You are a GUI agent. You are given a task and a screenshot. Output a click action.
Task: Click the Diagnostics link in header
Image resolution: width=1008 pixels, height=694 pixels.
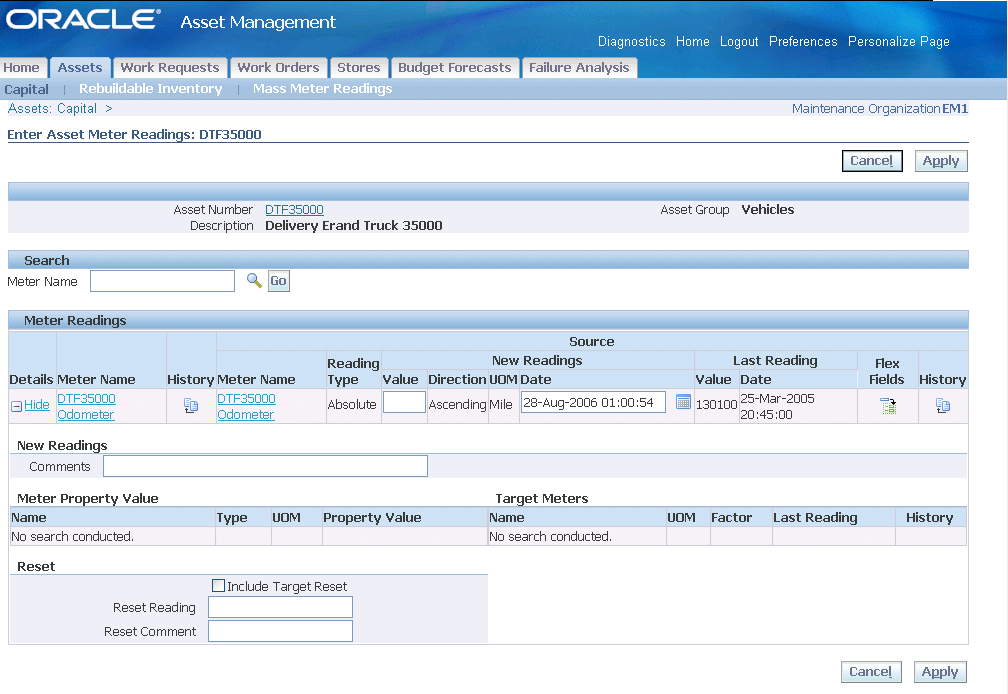point(631,41)
